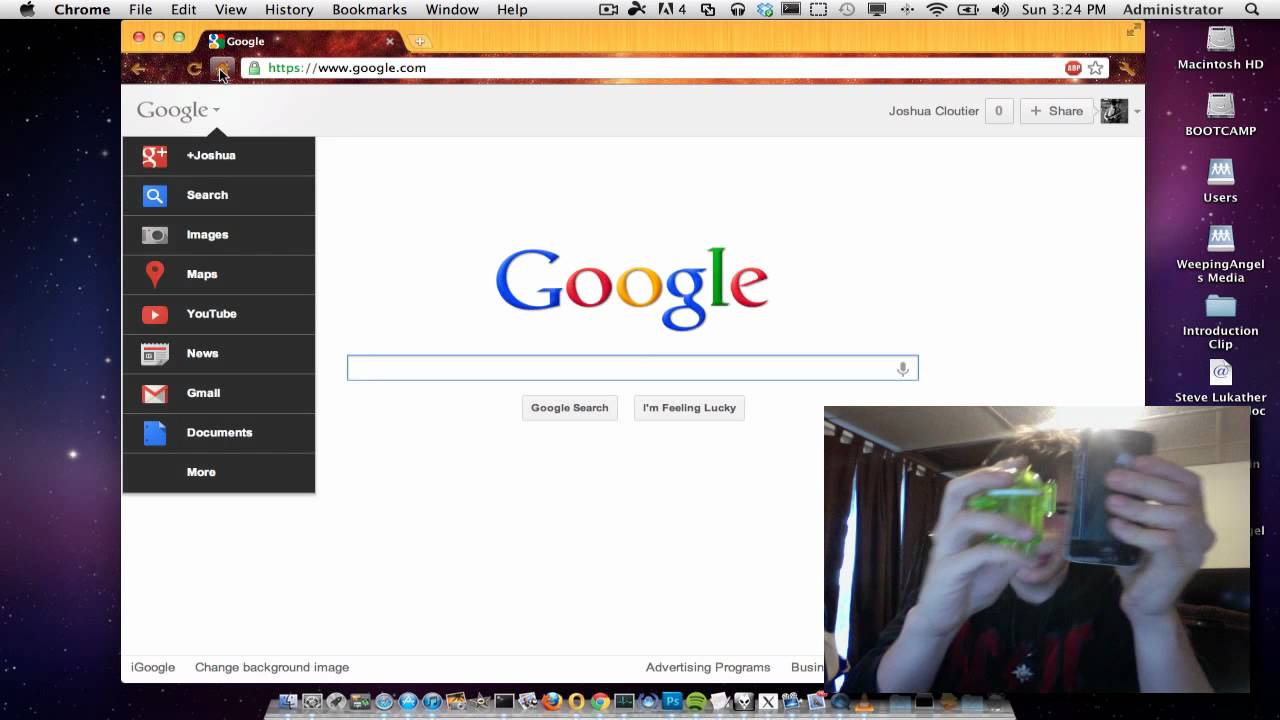Viewport: 1280px width, 720px height.
Task: Open the Bookmarks menu
Action: click(369, 9)
